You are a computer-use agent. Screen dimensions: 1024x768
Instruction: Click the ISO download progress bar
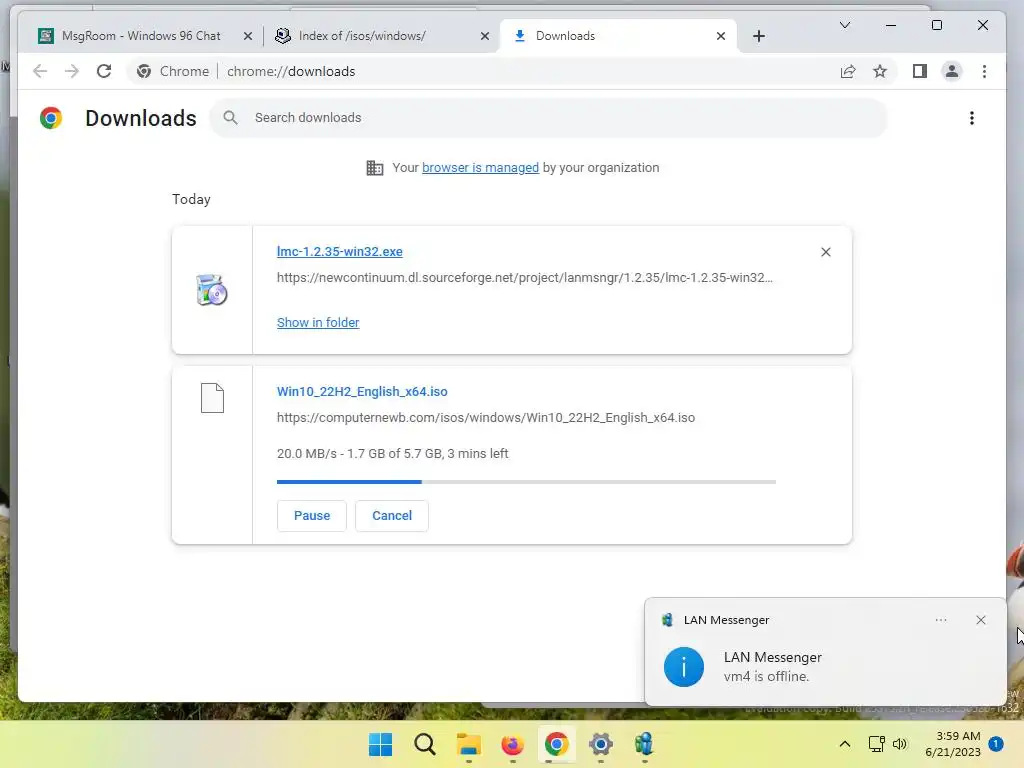526,482
